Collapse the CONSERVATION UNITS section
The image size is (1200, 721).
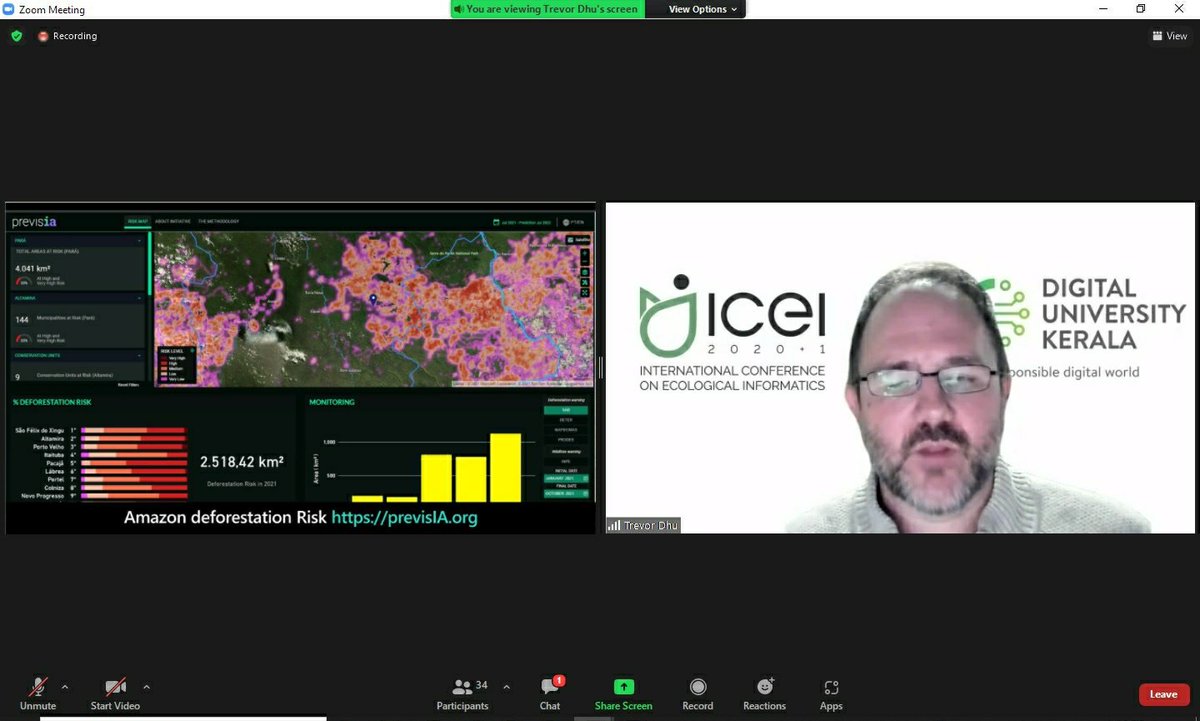point(139,356)
